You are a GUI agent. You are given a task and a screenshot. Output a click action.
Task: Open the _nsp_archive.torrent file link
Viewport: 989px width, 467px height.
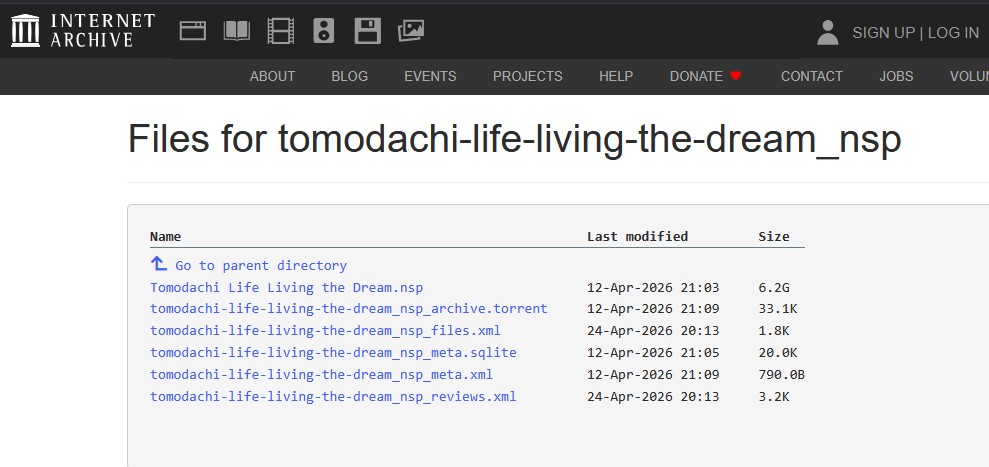point(349,309)
